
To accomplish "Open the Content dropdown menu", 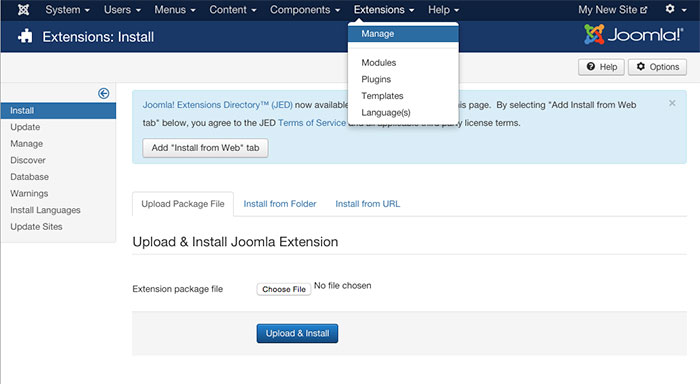I will (233, 9).
